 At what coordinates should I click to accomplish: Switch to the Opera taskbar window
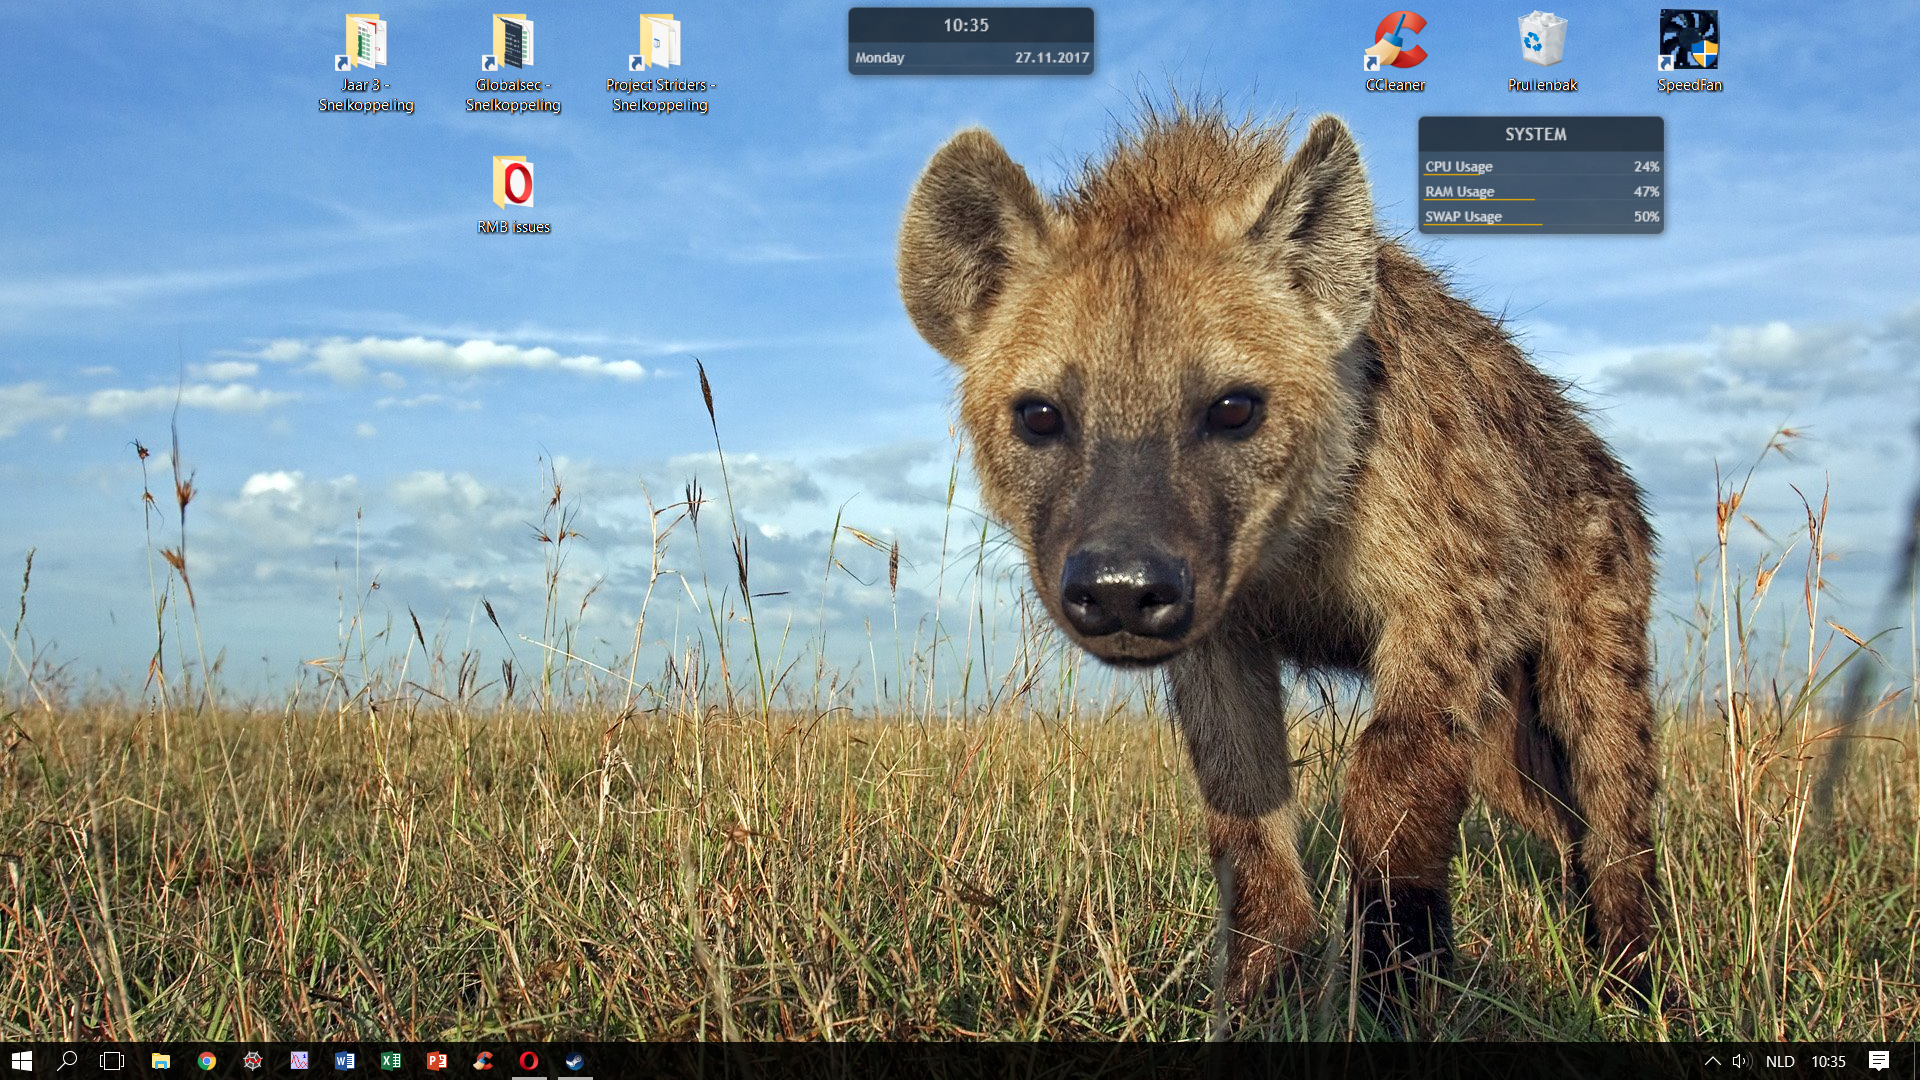point(529,1061)
